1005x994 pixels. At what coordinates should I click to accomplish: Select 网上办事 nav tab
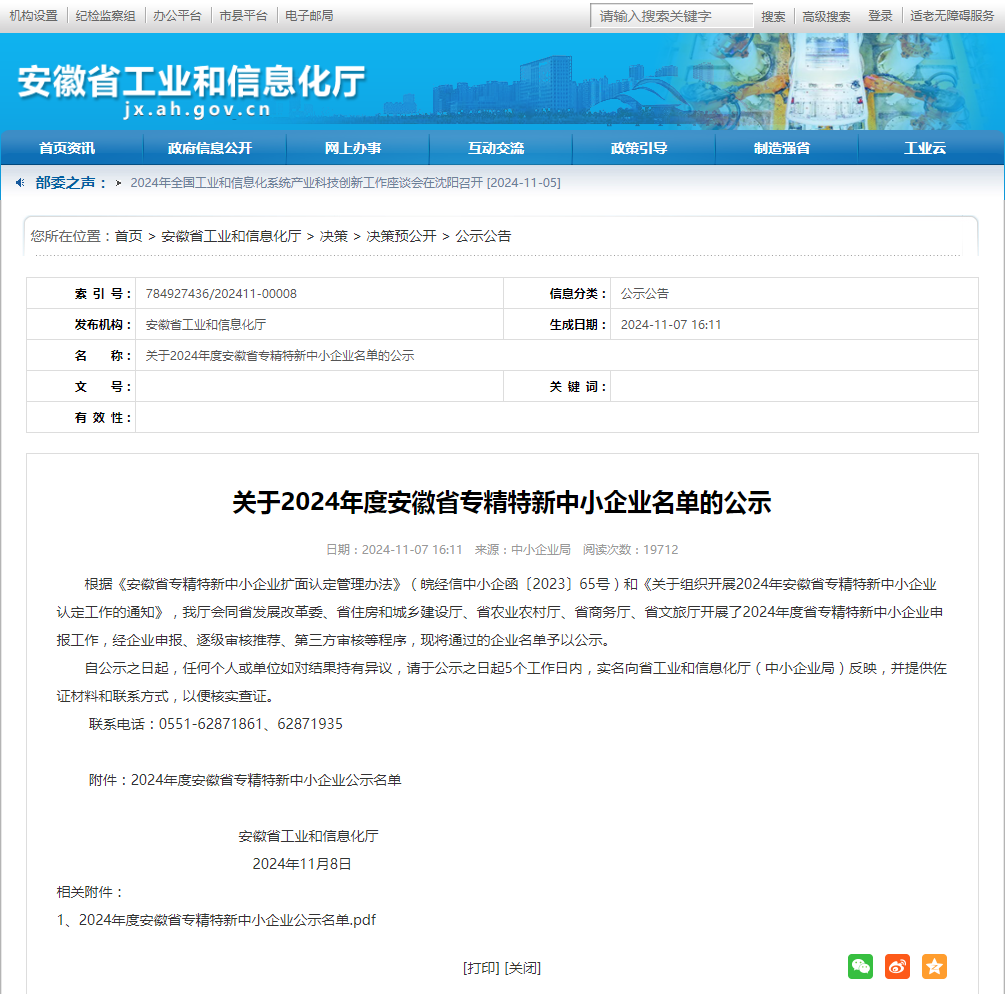(x=353, y=148)
